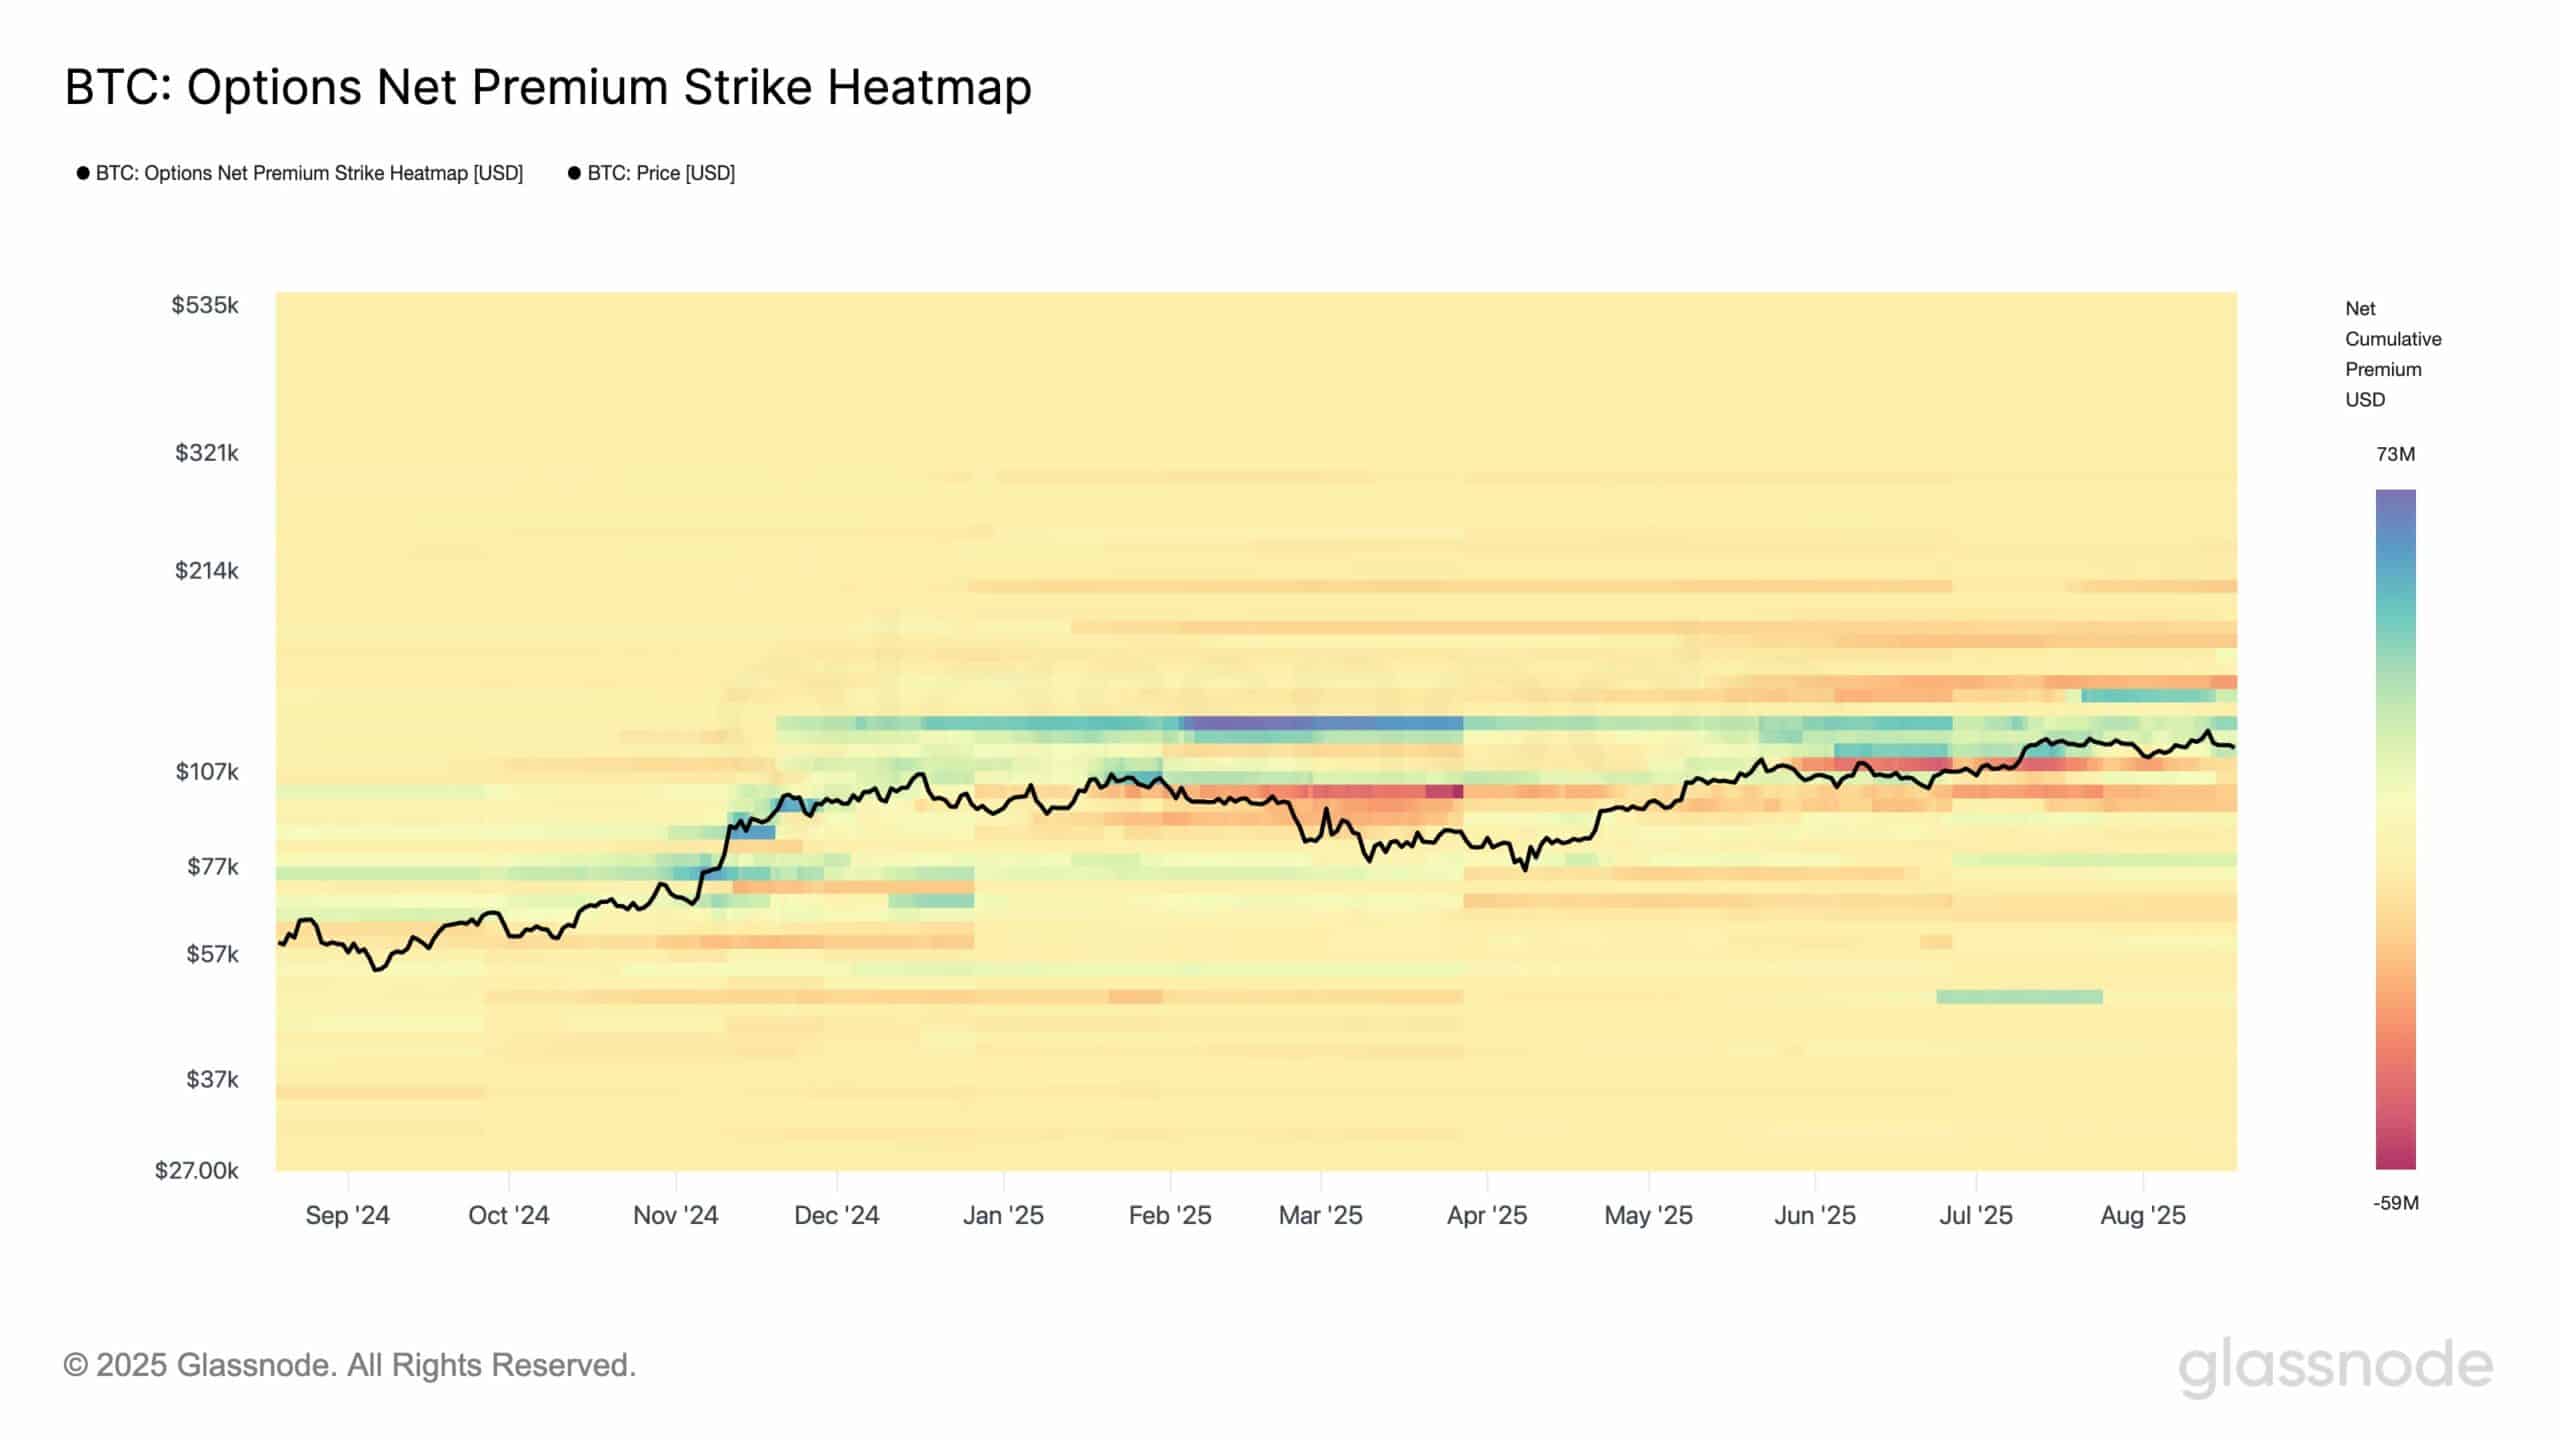Click the color scale gradient bar
The image size is (2560, 1440).
[x=2395, y=828]
